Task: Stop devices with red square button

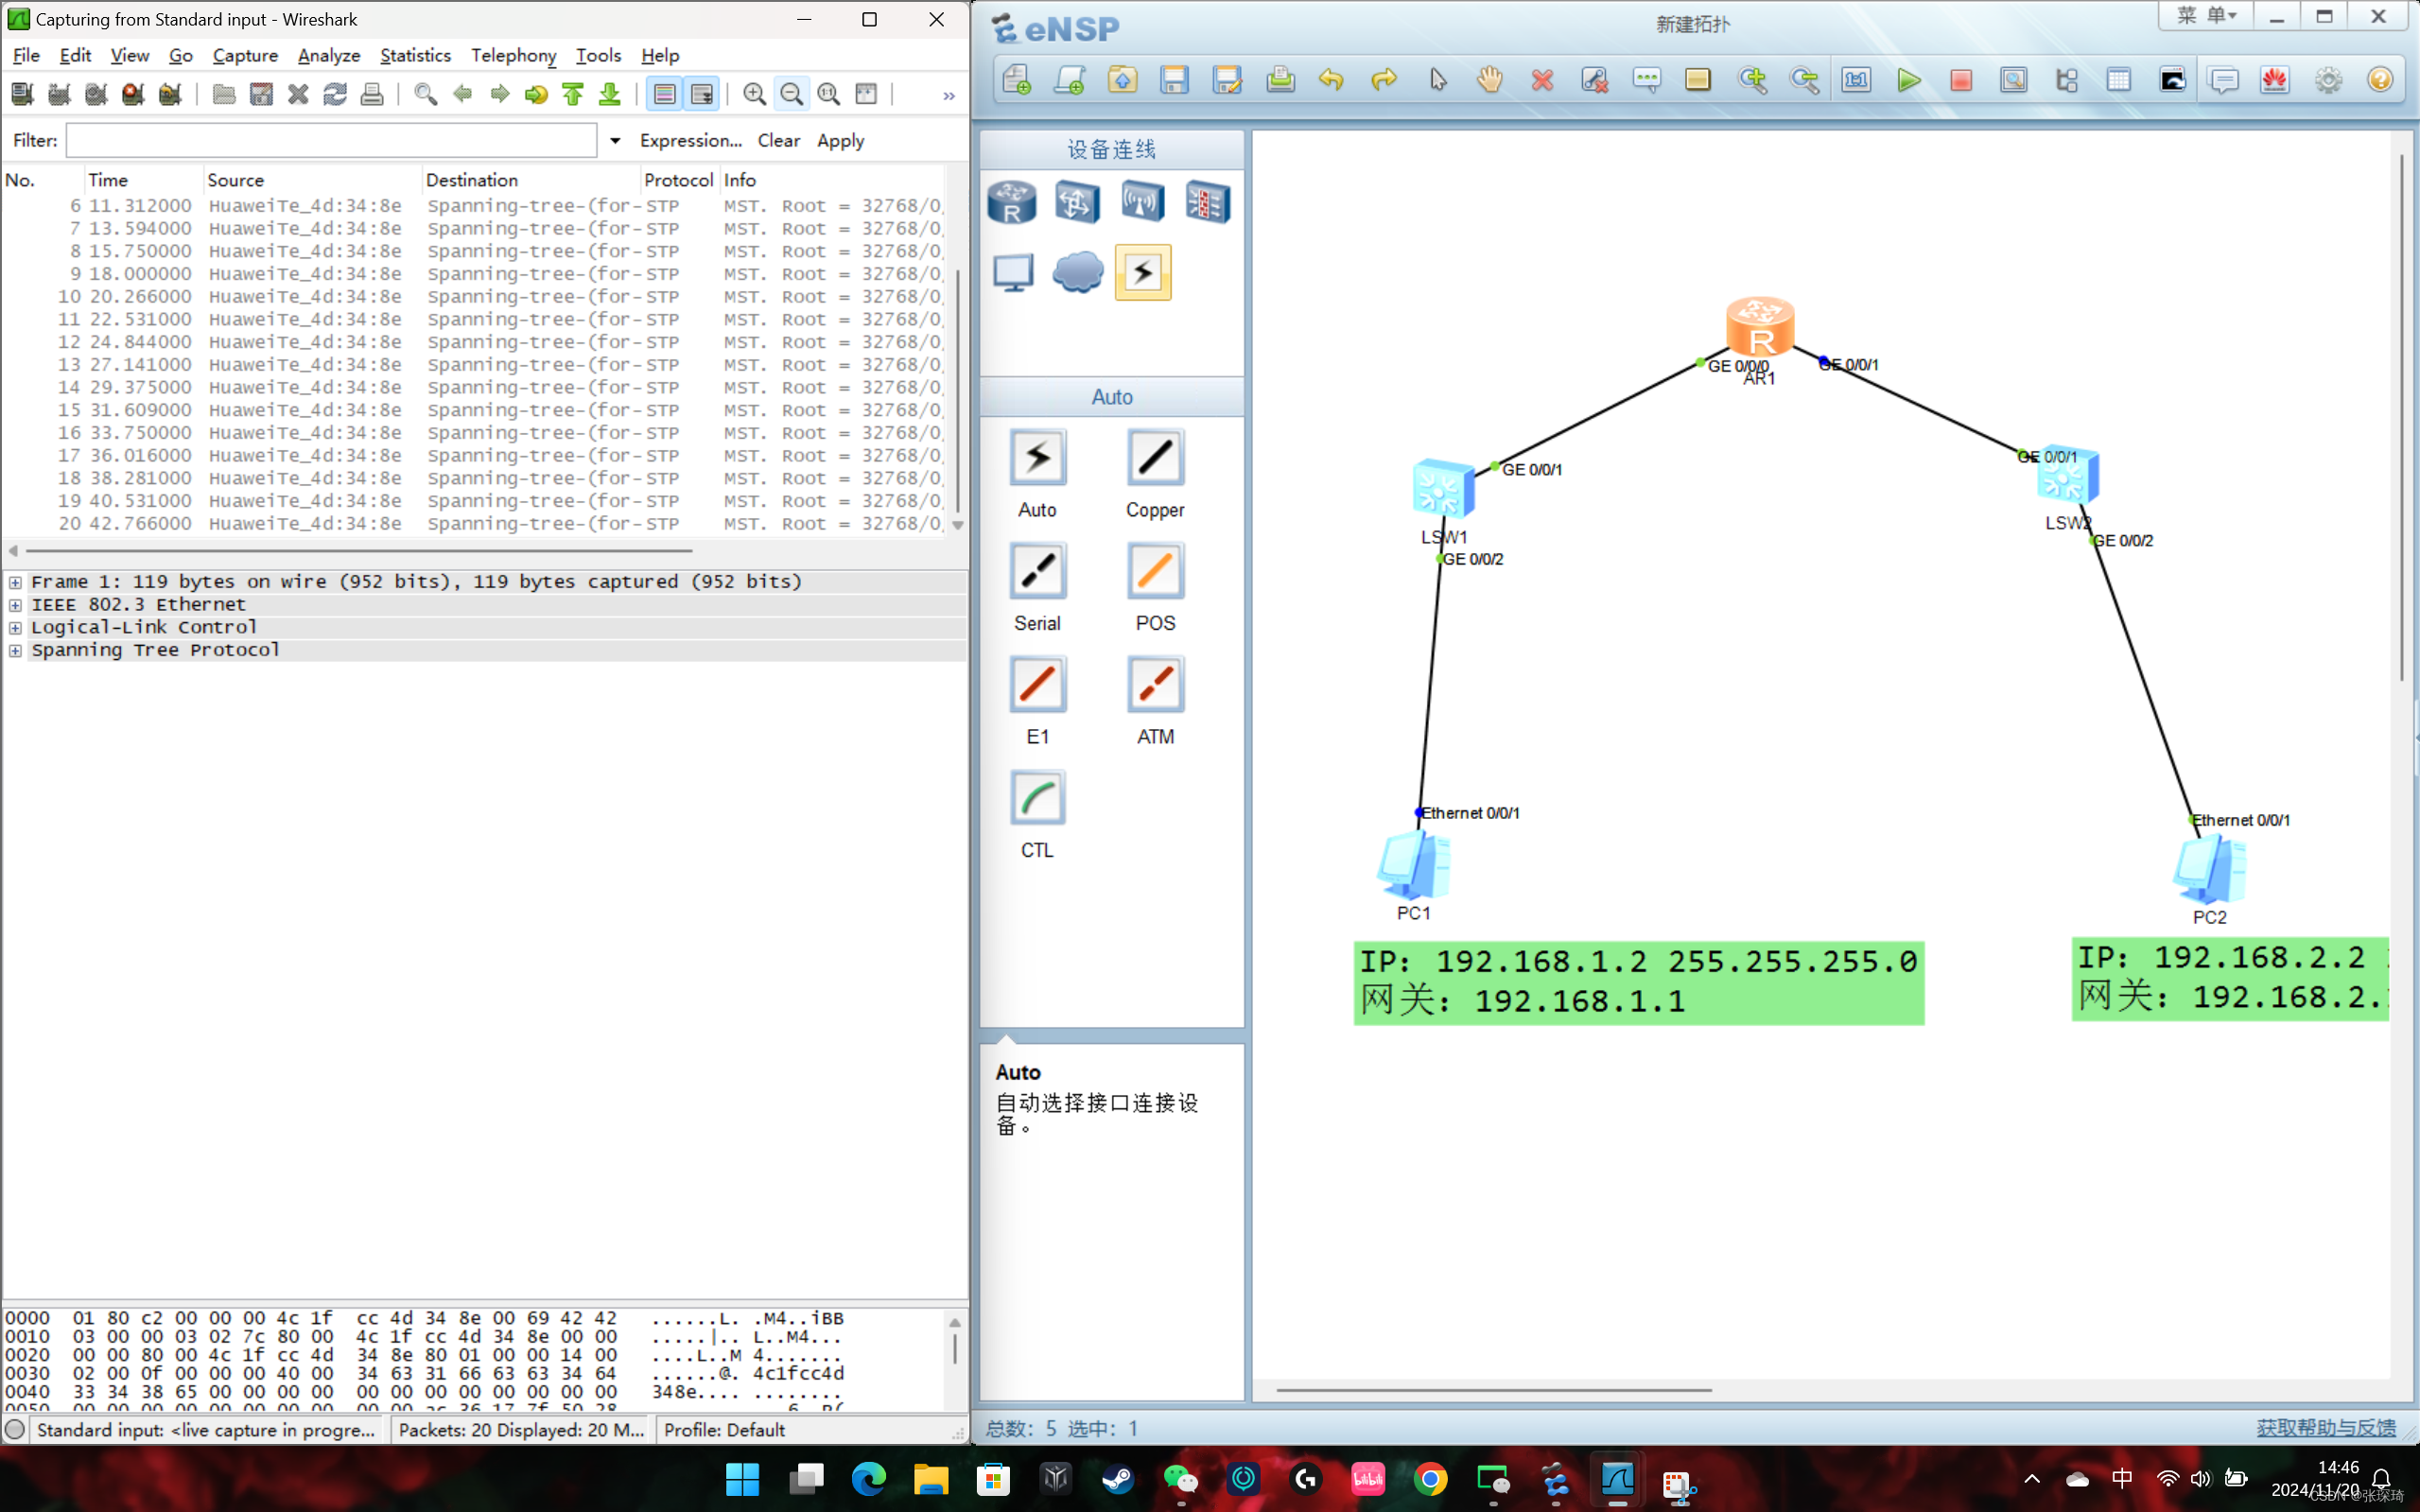Action: [1960, 80]
